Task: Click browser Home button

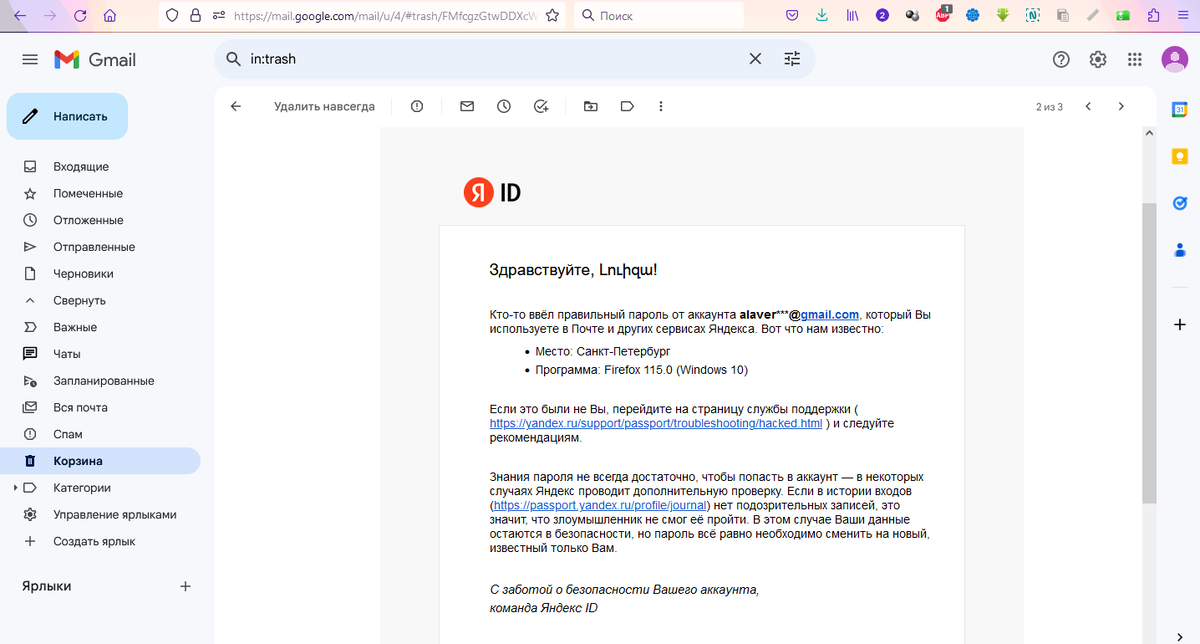Action: [x=110, y=16]
